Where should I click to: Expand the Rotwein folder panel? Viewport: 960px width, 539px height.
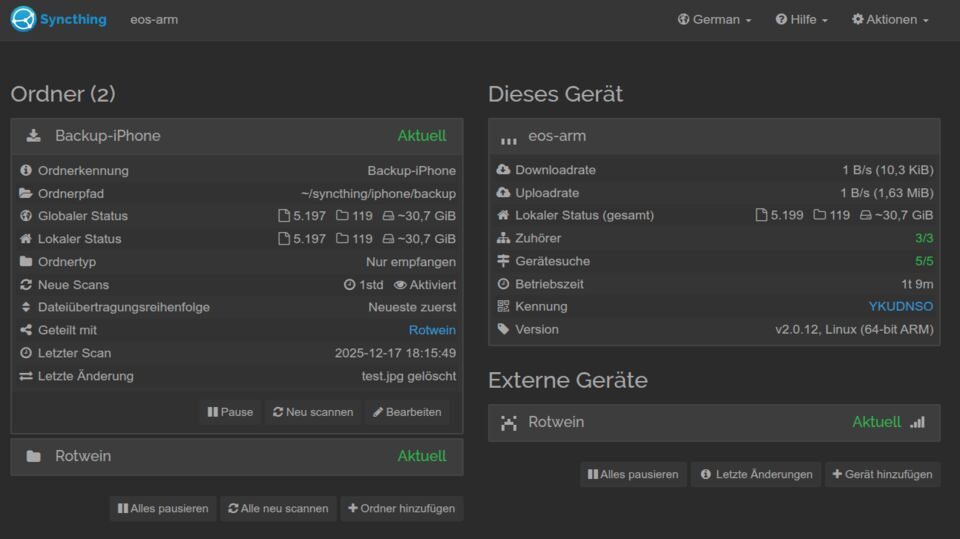click(x=236, y=456)
